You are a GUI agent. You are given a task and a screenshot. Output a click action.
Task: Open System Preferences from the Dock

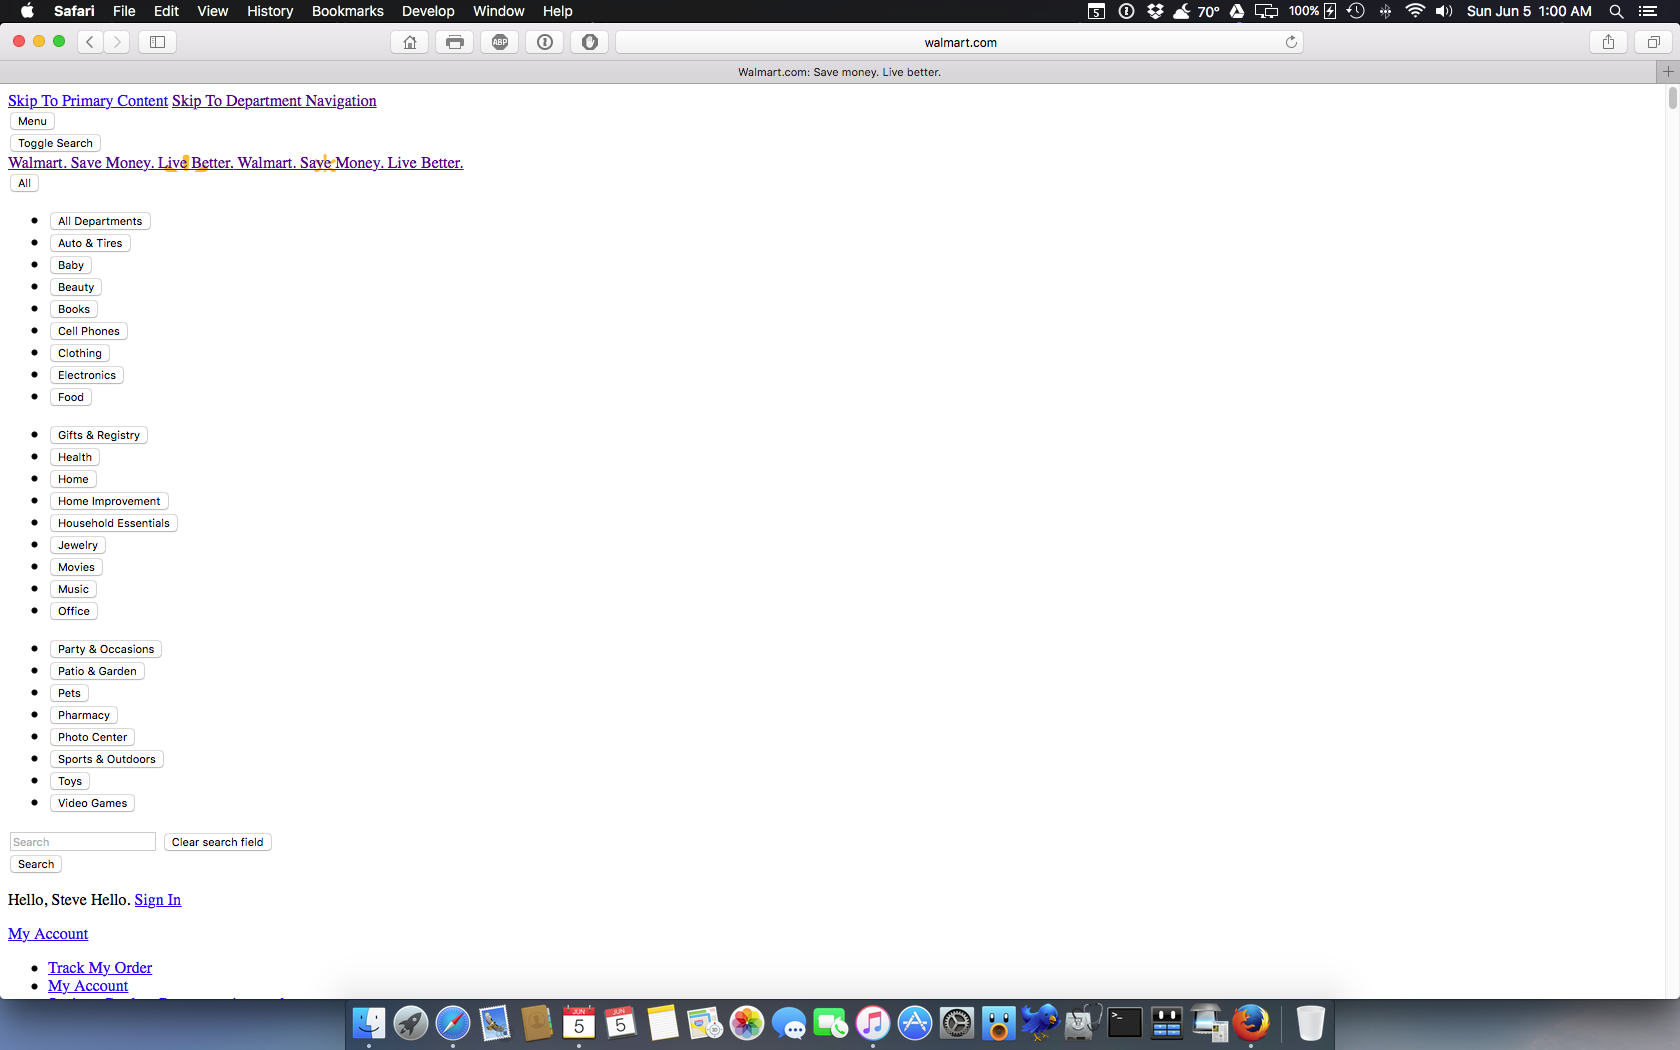point(957,1023)
